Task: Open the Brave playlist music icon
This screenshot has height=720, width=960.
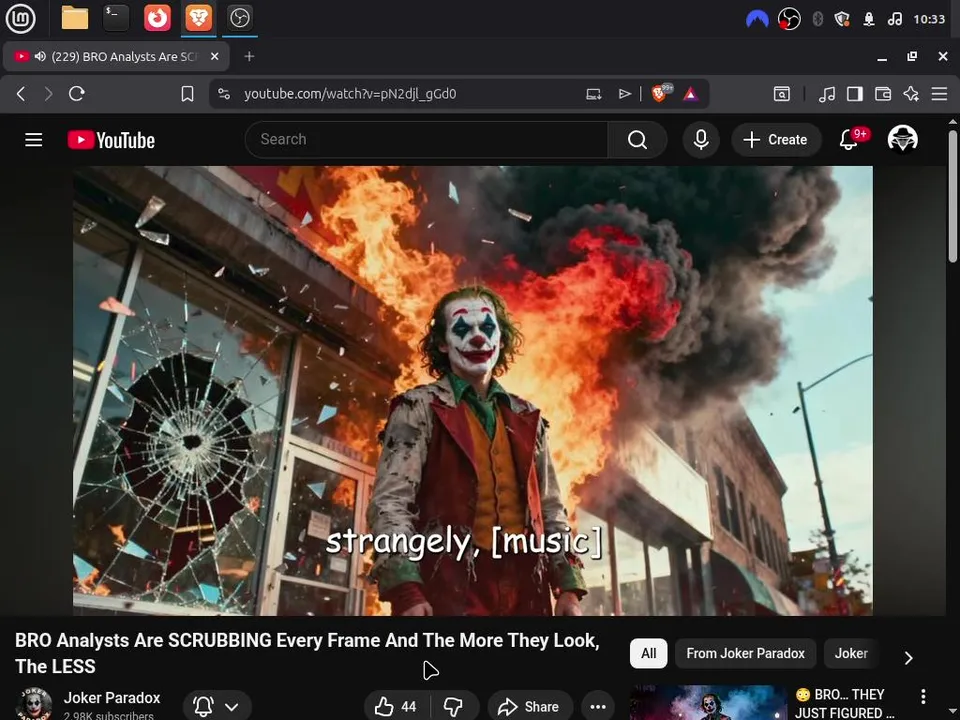Action: point(827,94)
